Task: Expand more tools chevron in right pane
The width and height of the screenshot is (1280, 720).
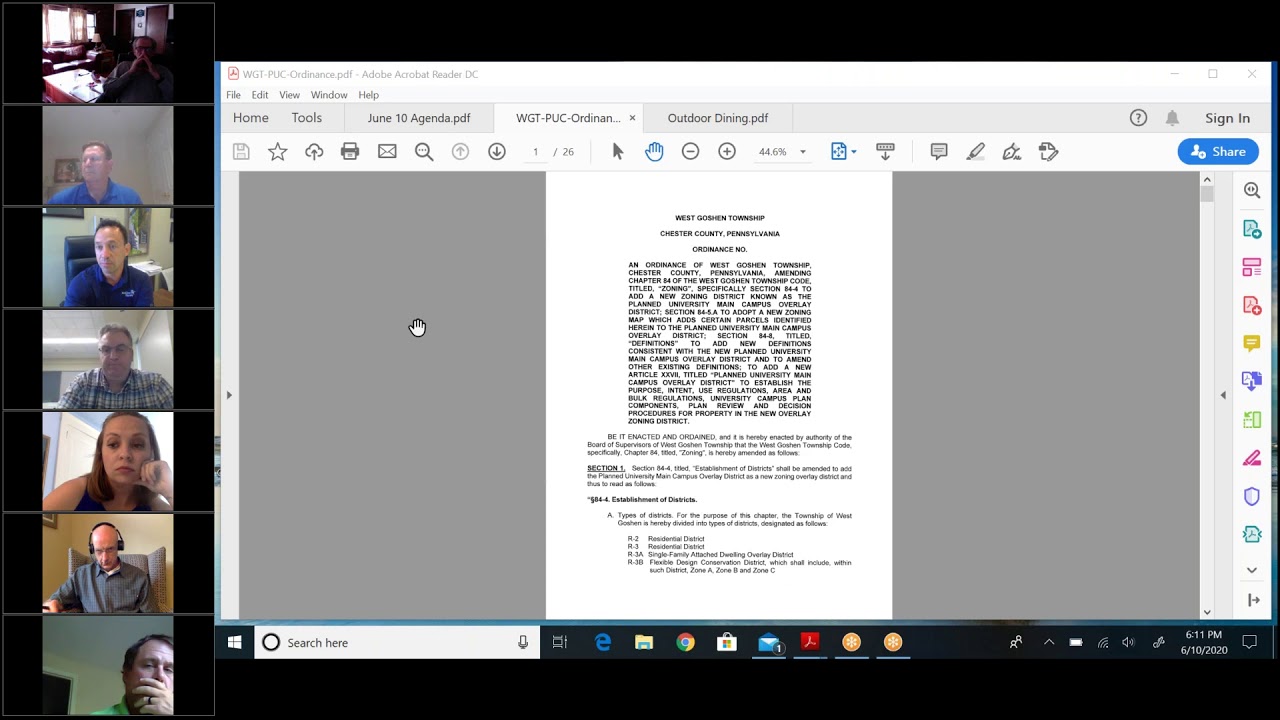Action: point(1252,570)
